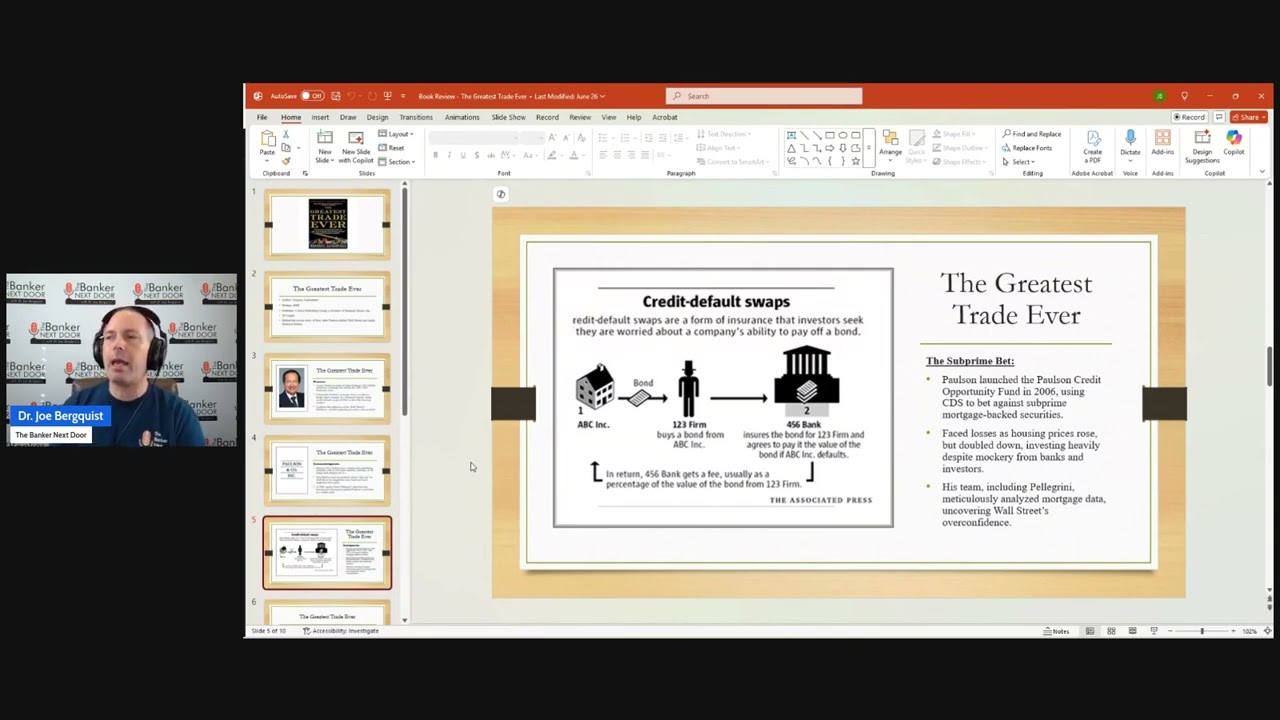Apply Underline formatting

click(462, 155)
